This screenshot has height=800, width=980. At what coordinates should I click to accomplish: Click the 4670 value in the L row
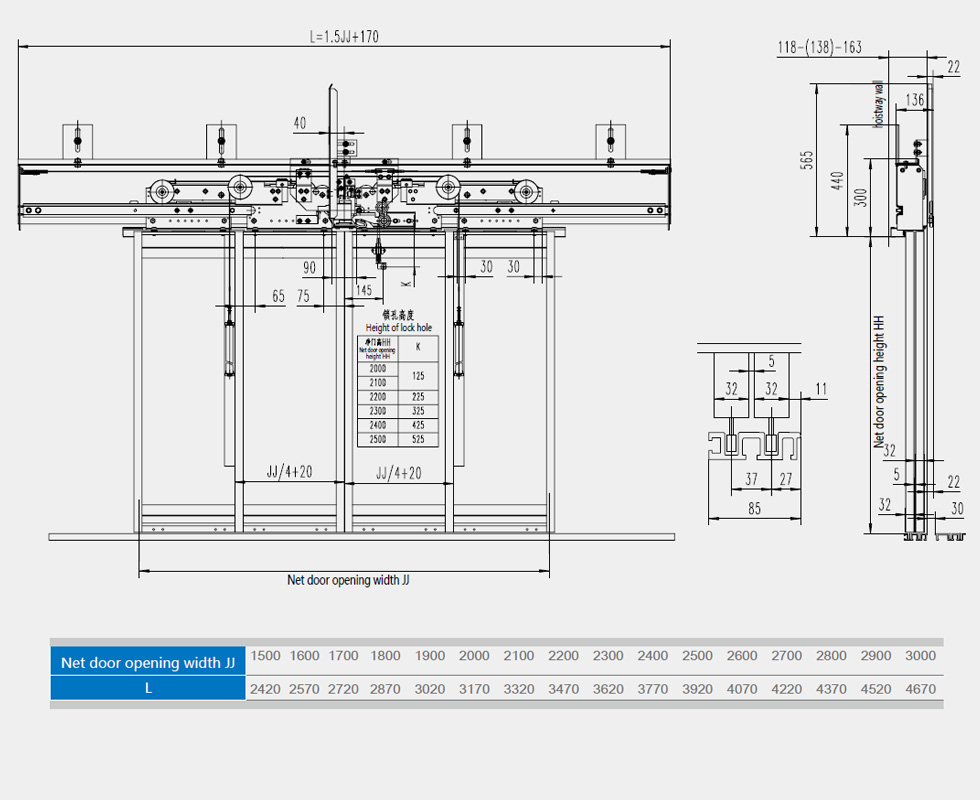coord(919,688)
